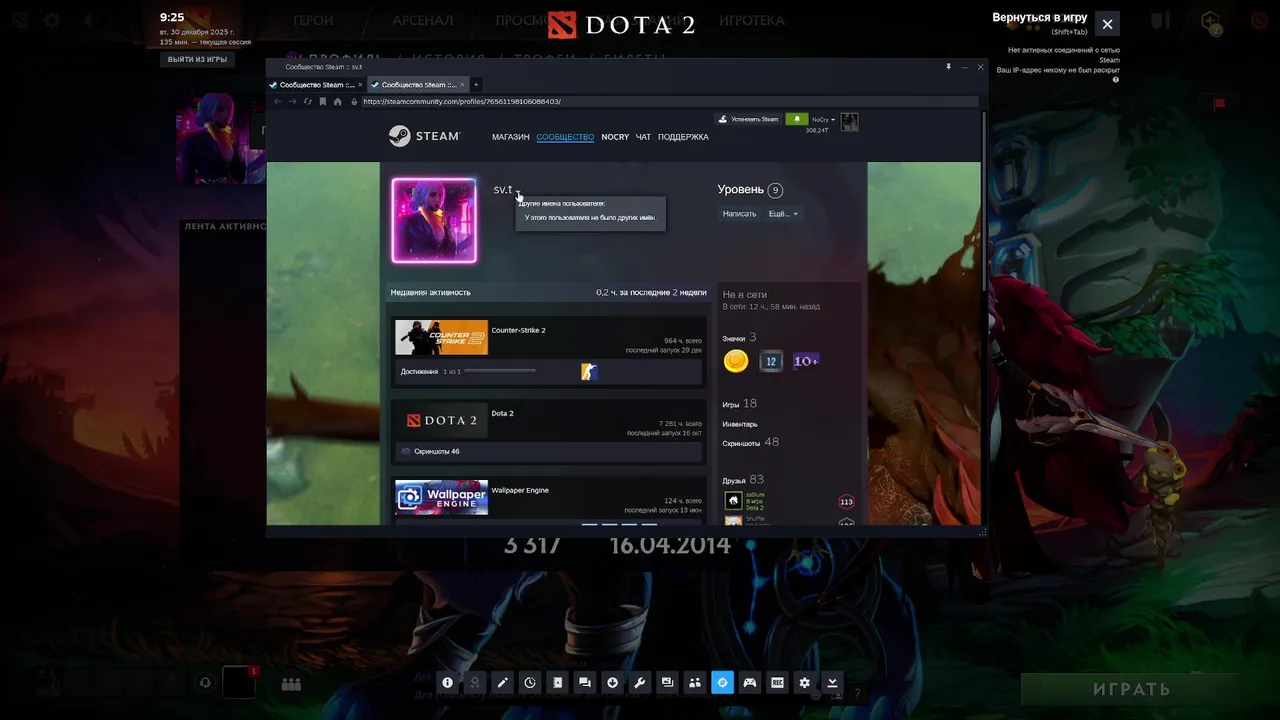Collapse overlay toolbar with the down-arrow icon
Viewport: 1280px width, 720px height.
click(832, 683)
